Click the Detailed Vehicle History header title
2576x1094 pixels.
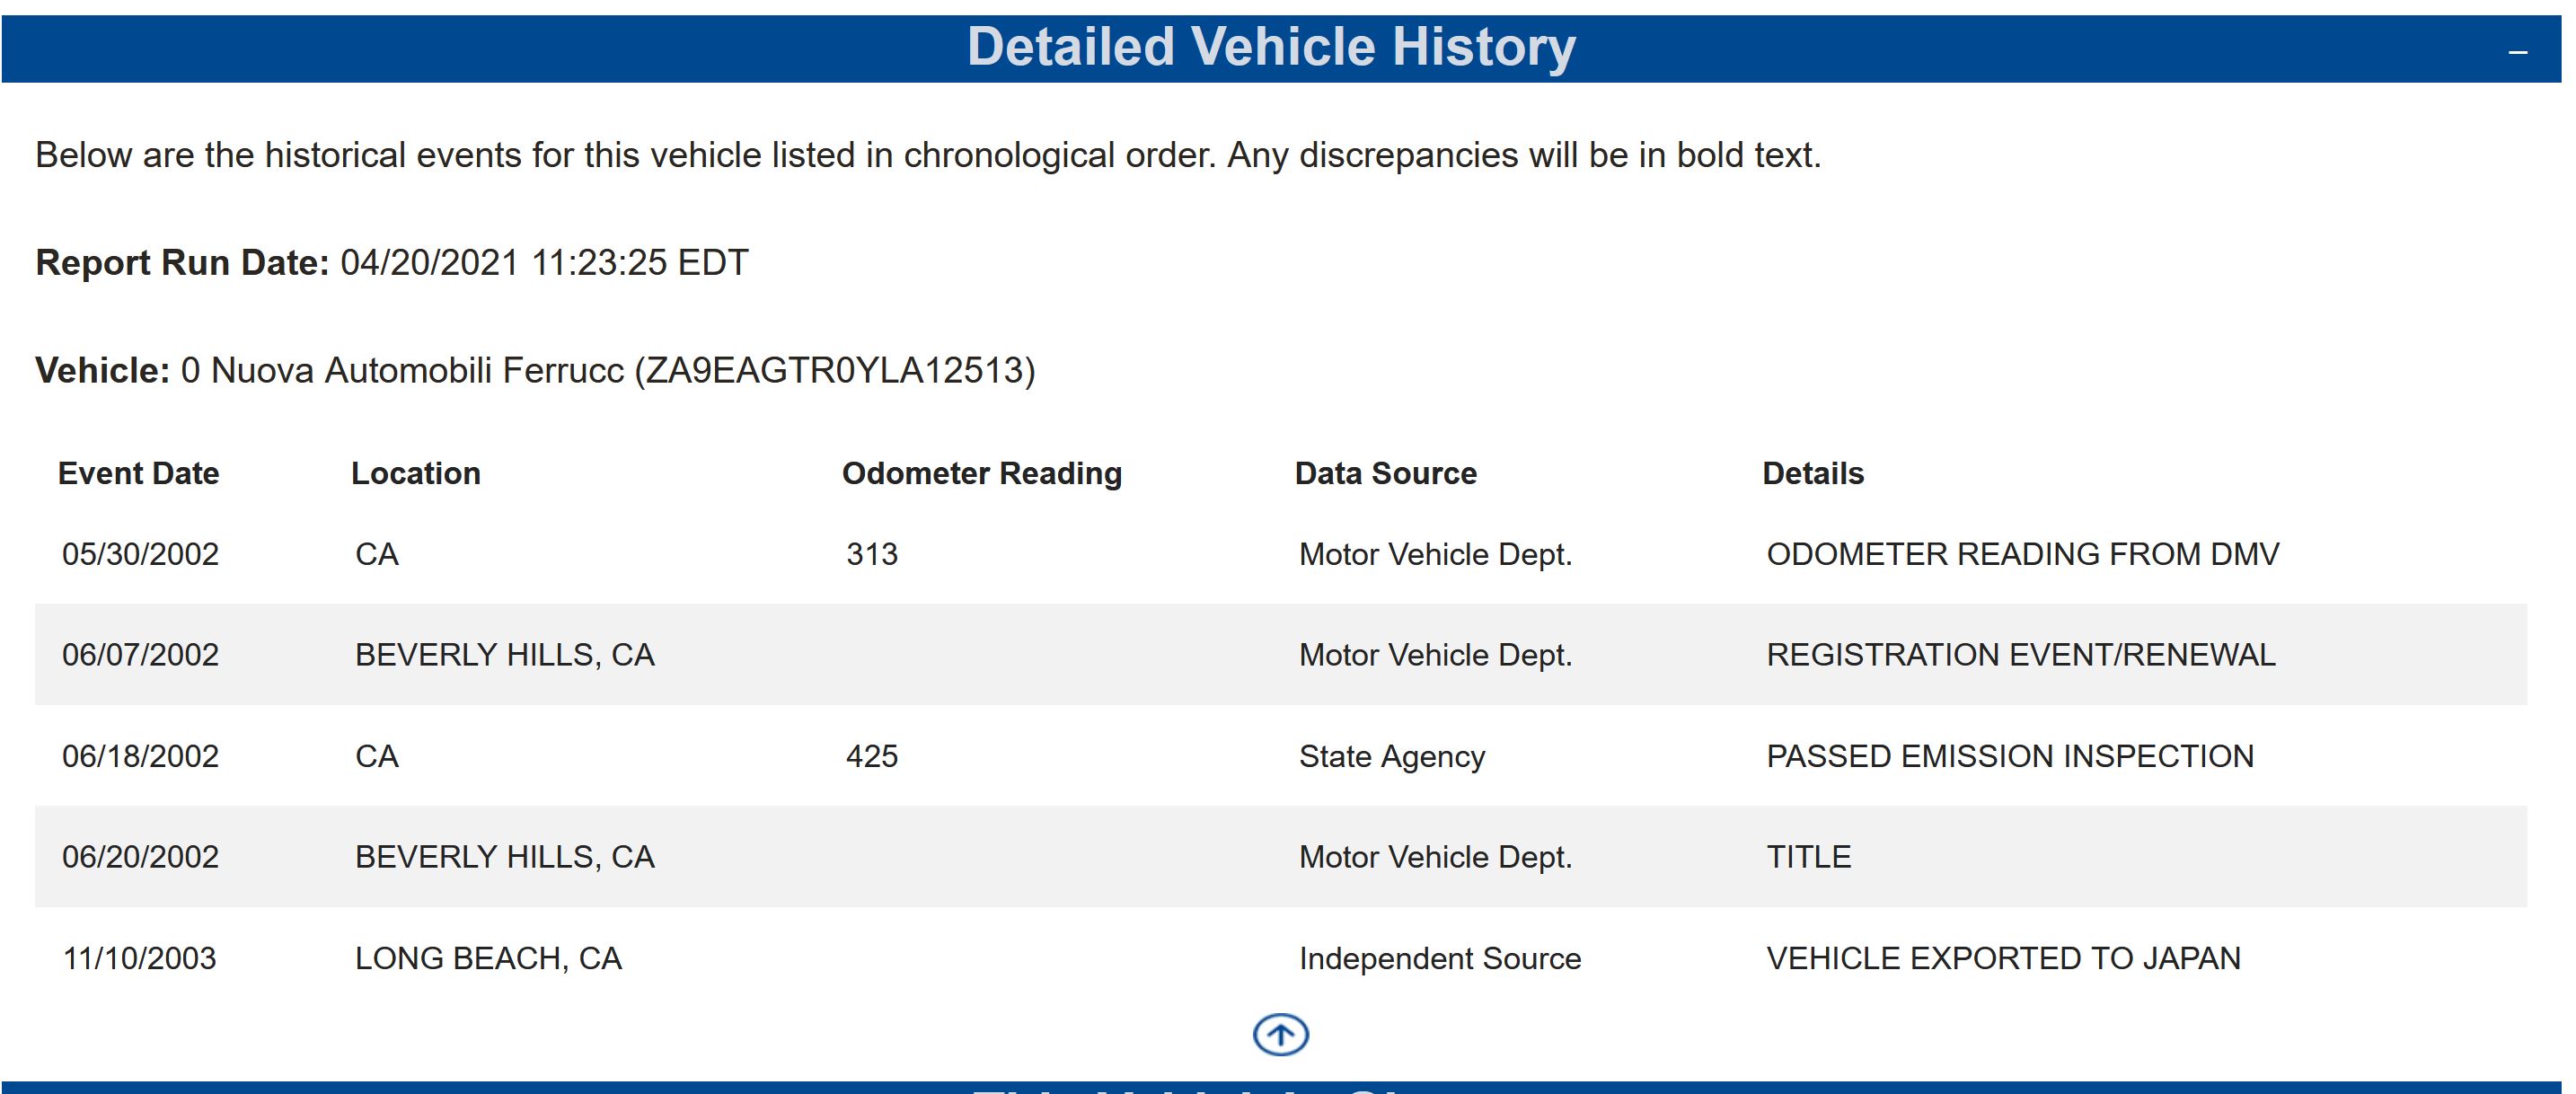pyautogui.click(x=1270, y=47)
